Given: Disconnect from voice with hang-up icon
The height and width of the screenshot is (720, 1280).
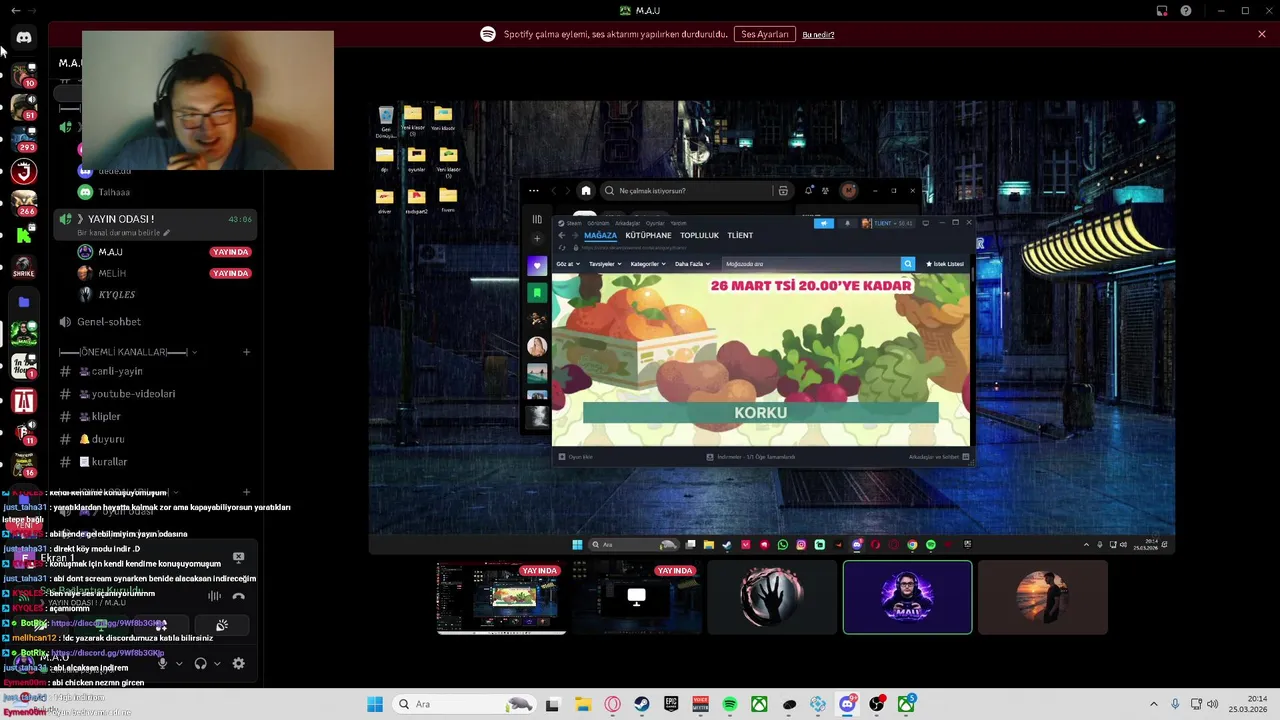Looking at the screenshot, I should pyautogui.click(x=238, y=596).
